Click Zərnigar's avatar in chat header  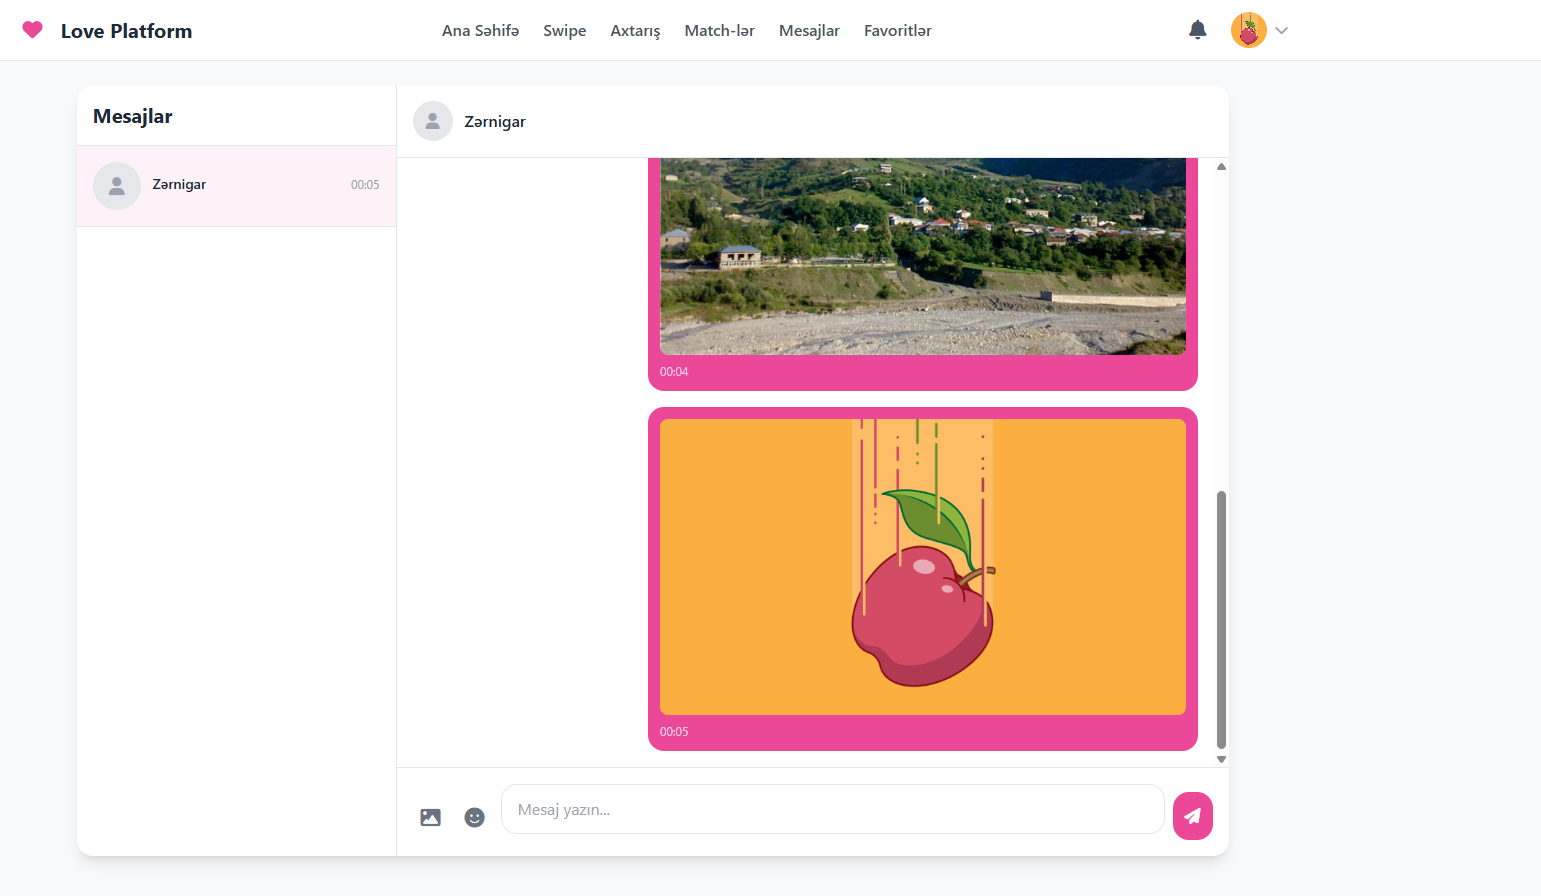point(432,121)
